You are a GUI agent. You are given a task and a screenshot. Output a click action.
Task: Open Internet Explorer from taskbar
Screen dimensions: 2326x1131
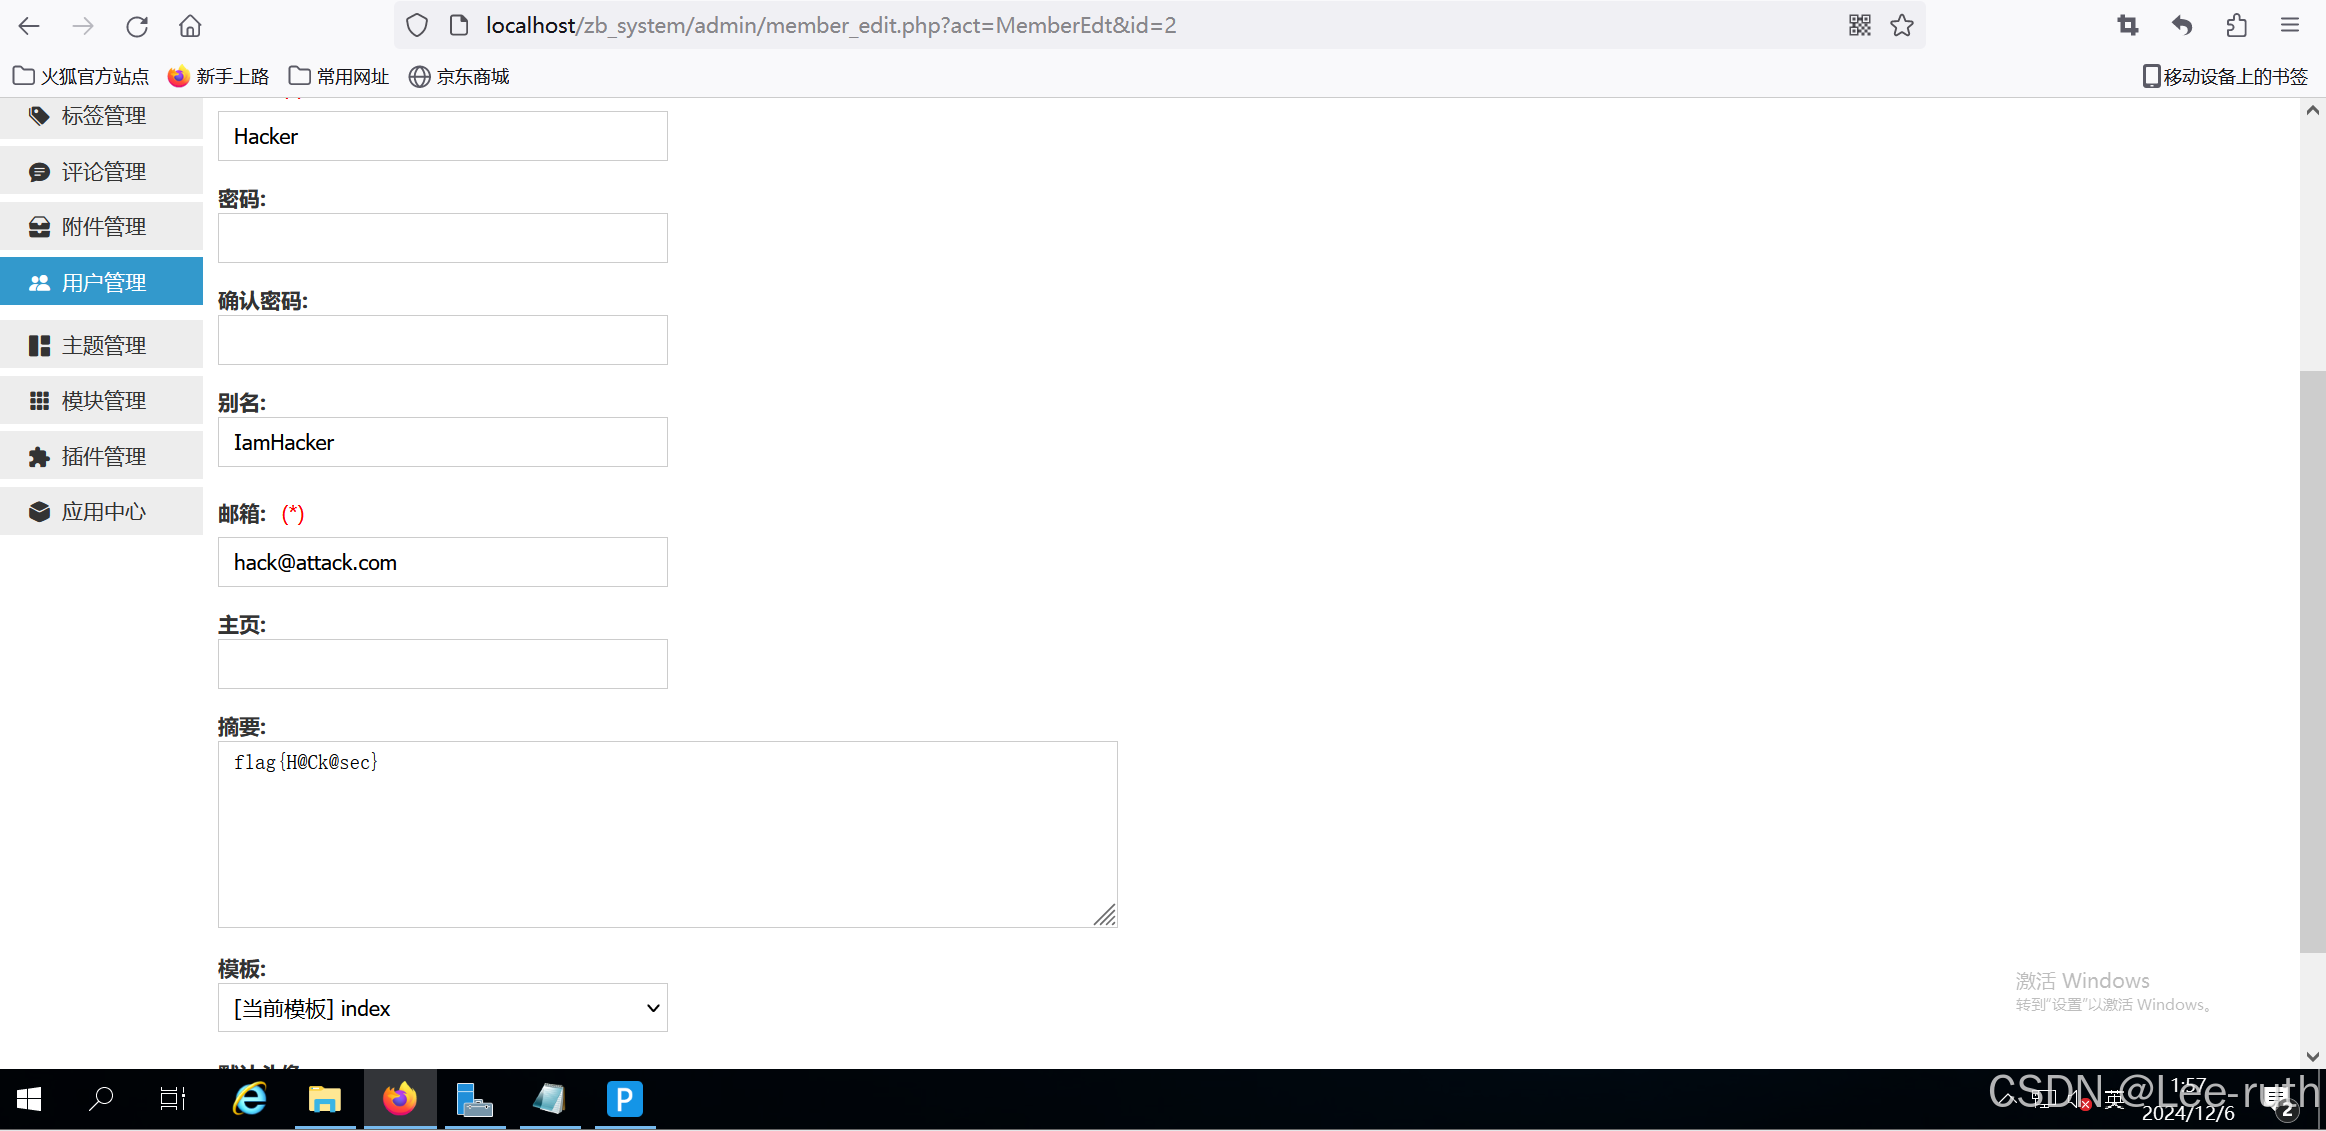click(x=249, y=1099)
